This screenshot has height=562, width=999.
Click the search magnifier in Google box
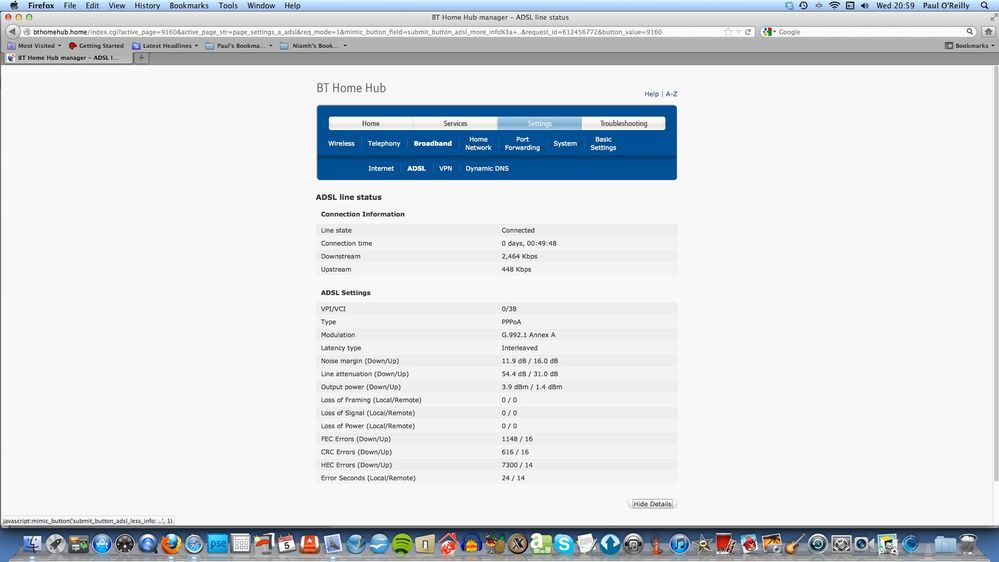point(970,31)
